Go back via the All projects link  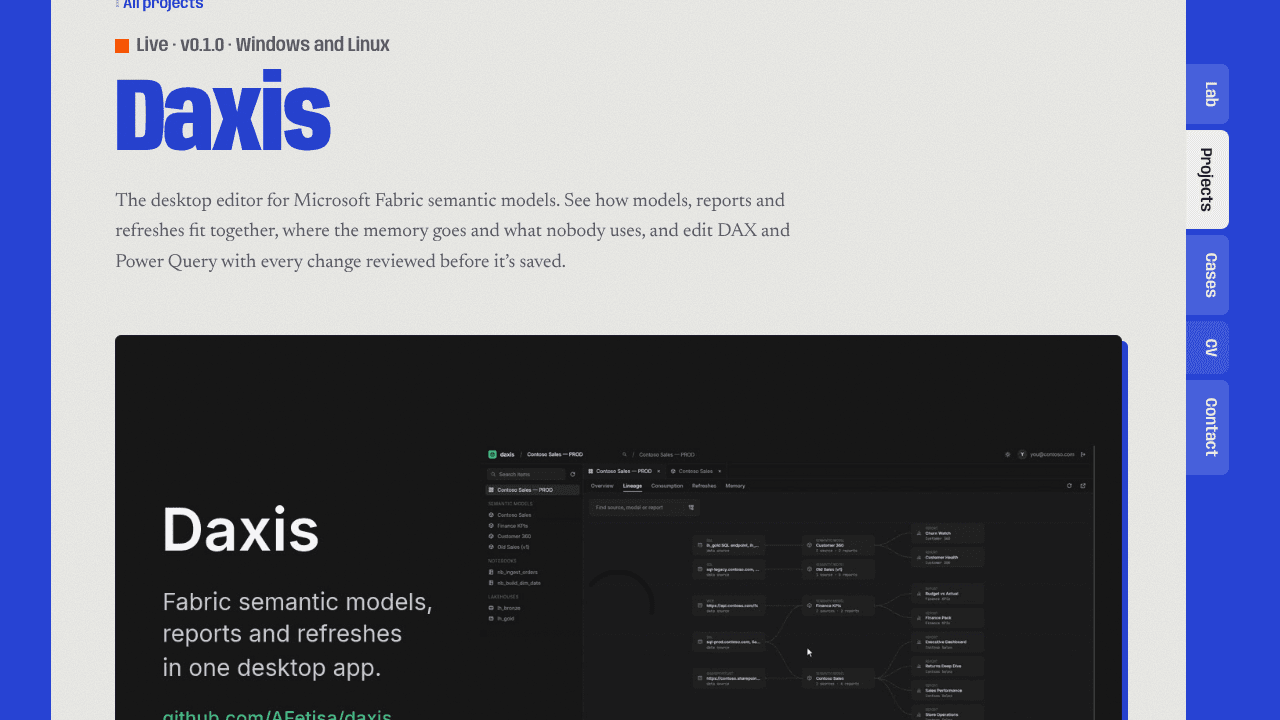(160, 5)
